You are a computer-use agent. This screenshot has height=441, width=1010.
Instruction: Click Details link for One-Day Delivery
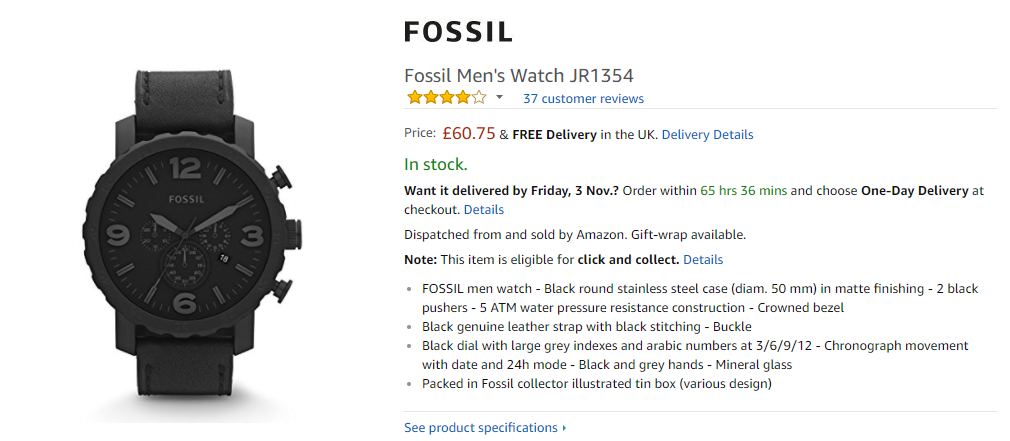(484, 210)
